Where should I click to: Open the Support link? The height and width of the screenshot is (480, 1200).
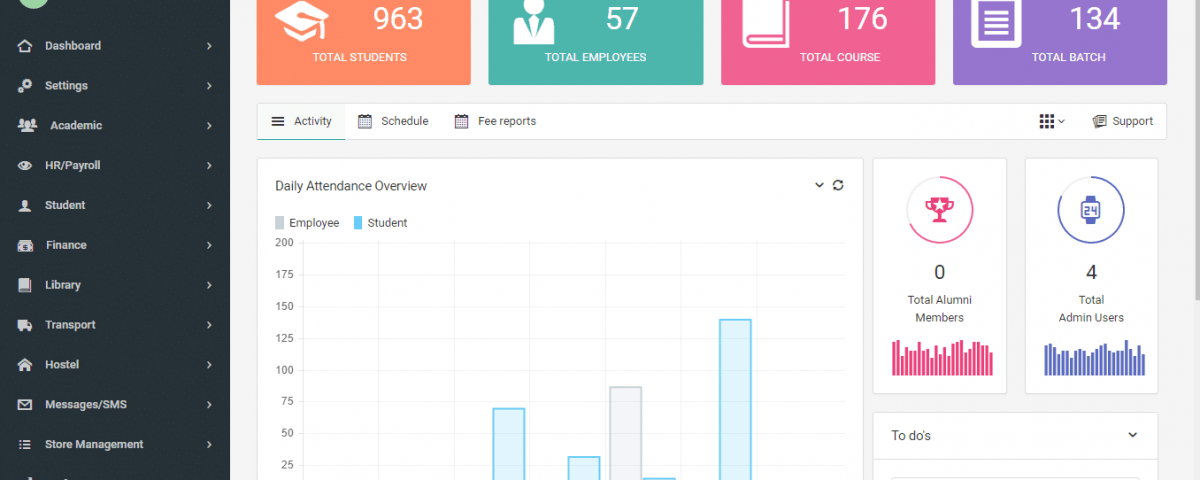pos(1122,121)
